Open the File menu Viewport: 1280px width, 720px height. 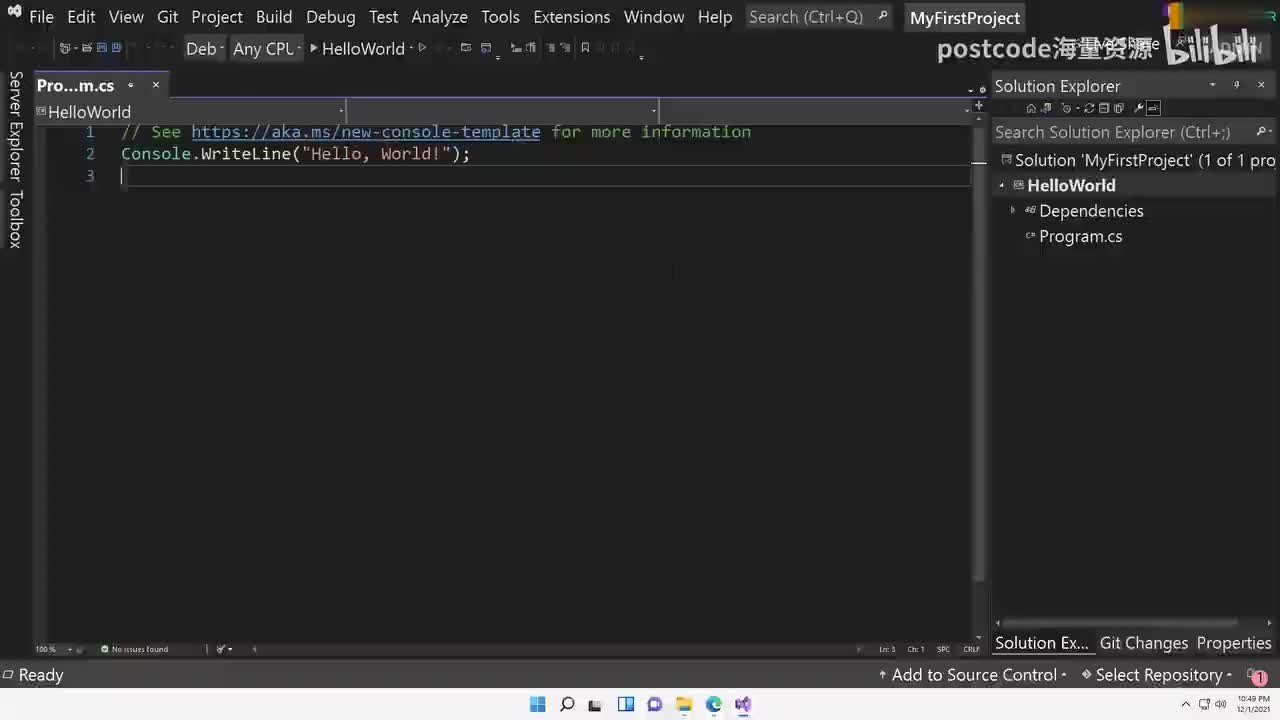pos(41,17)
